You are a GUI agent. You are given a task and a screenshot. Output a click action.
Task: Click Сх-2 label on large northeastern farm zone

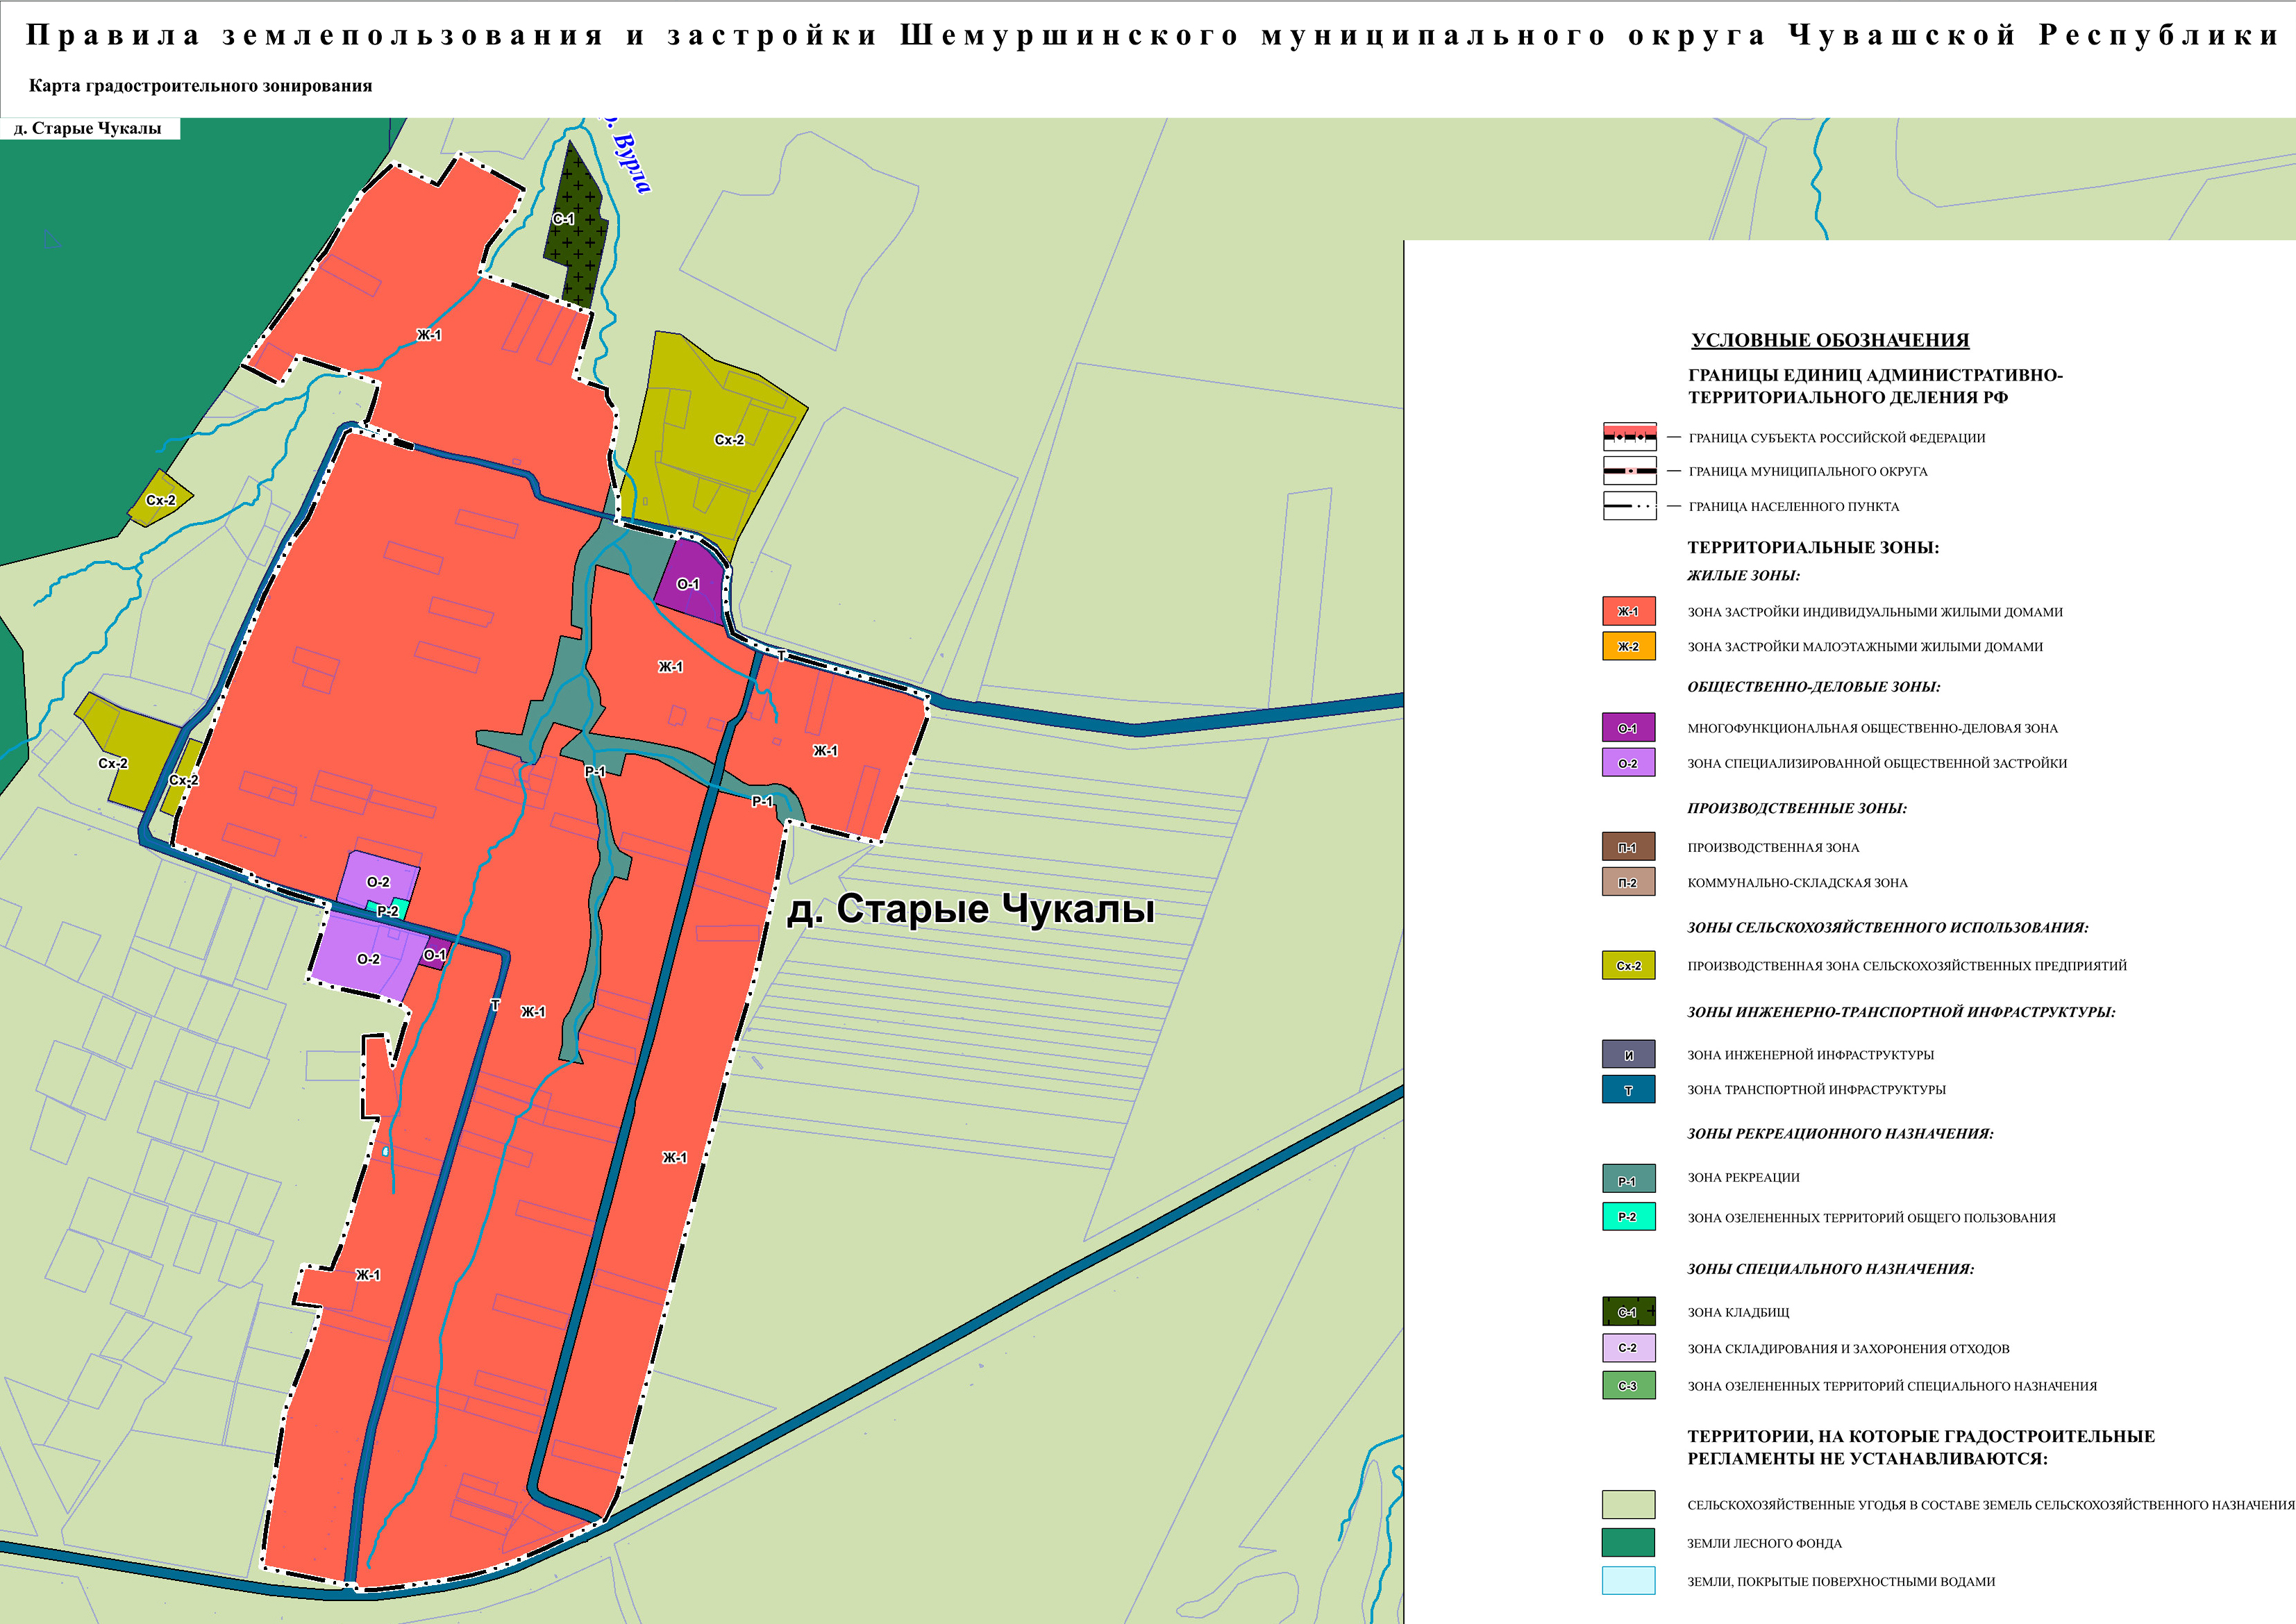729,439
